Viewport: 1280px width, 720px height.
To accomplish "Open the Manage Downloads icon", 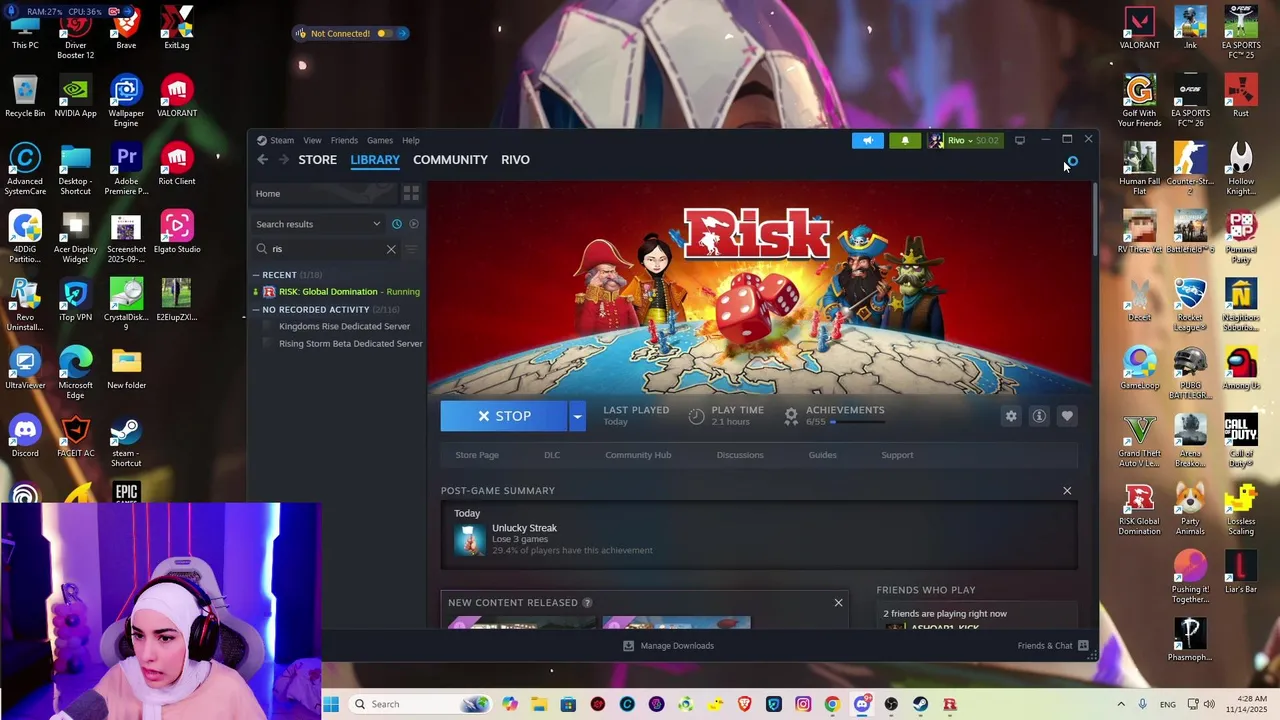I will (628, 646).
